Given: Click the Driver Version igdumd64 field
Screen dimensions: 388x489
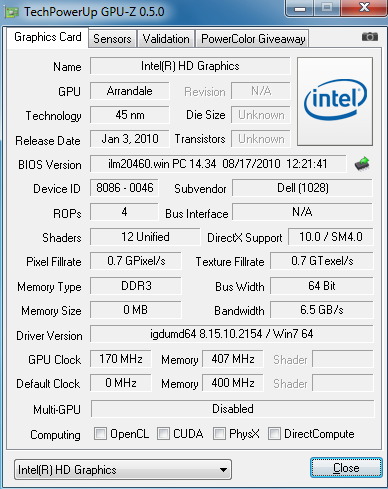Looking at the screenshot, I should [x=232, y=334].
